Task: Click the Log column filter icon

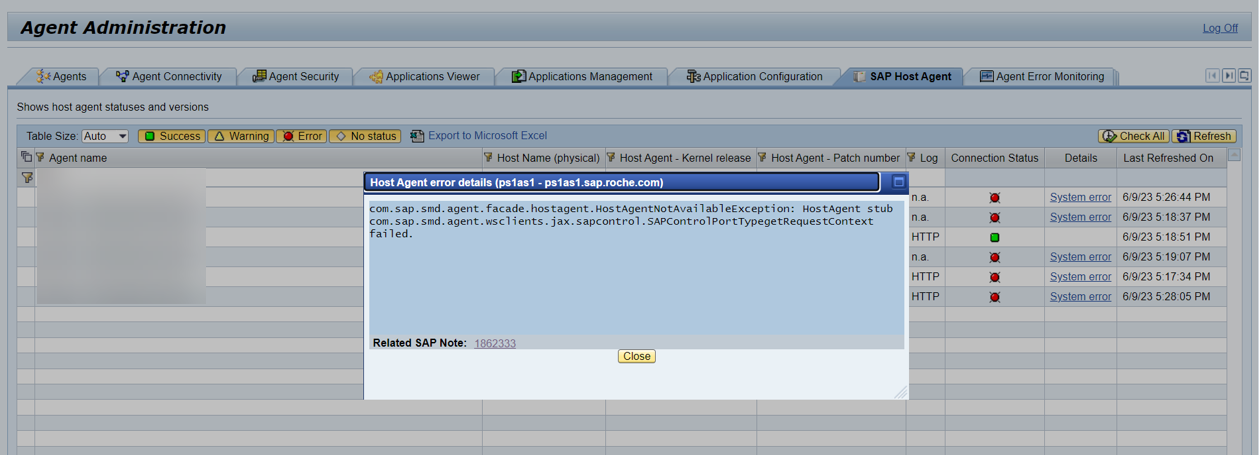Action: point(912,157)
